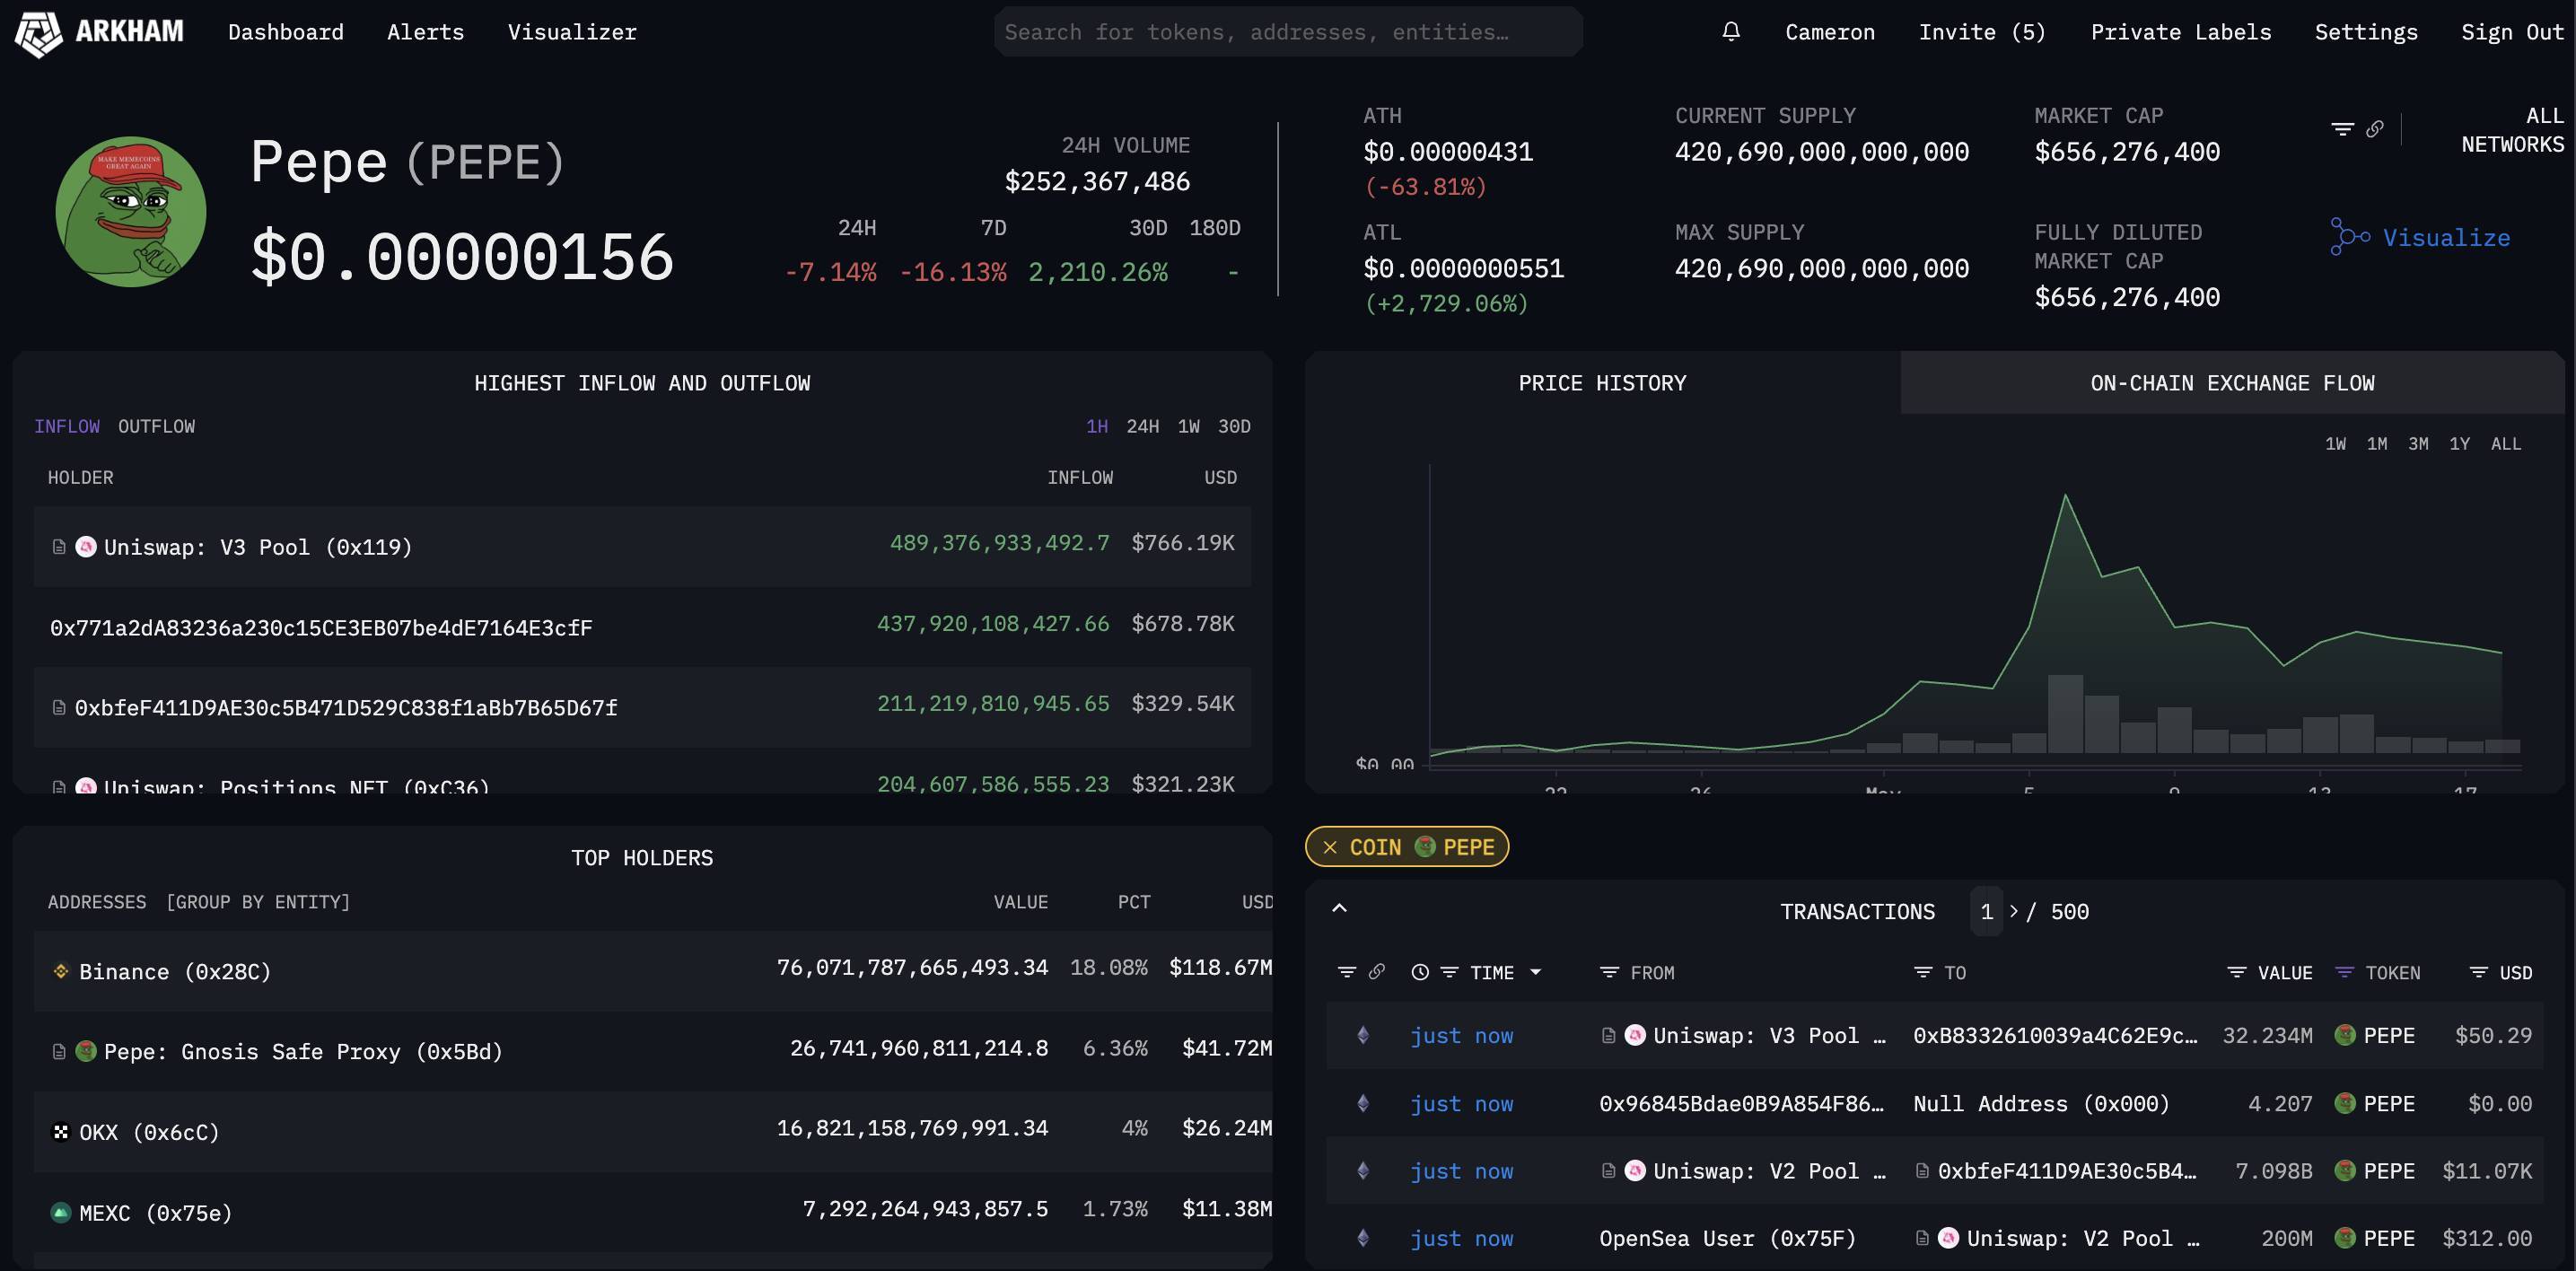Click the Pepe token icon on the $11.07K row
The width and height of the screenshot is (2576, 1271).
pos(2345,1170)
